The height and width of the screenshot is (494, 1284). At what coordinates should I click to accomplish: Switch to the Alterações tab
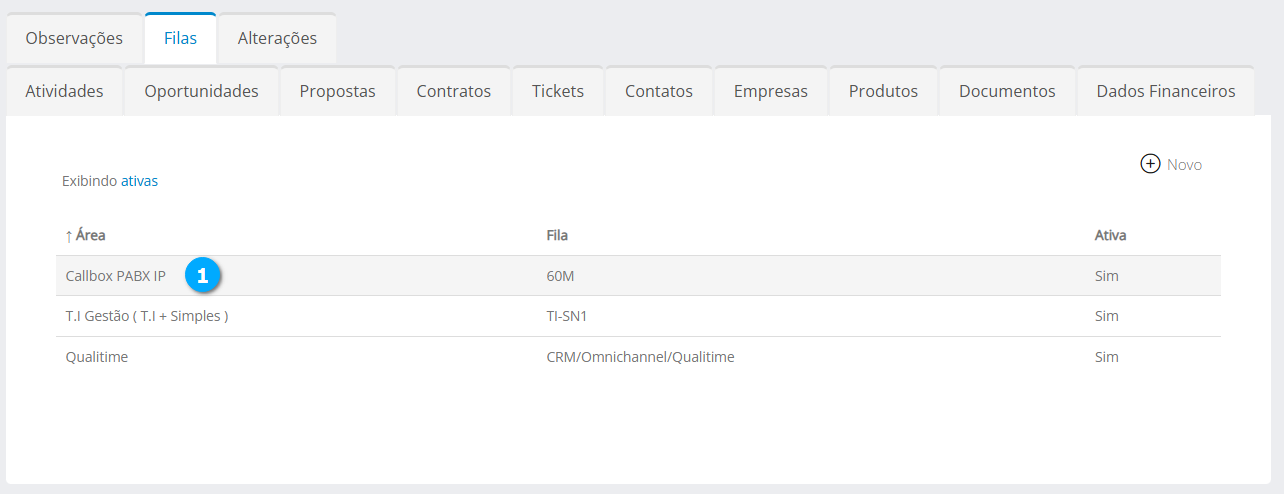pos(277,39)
